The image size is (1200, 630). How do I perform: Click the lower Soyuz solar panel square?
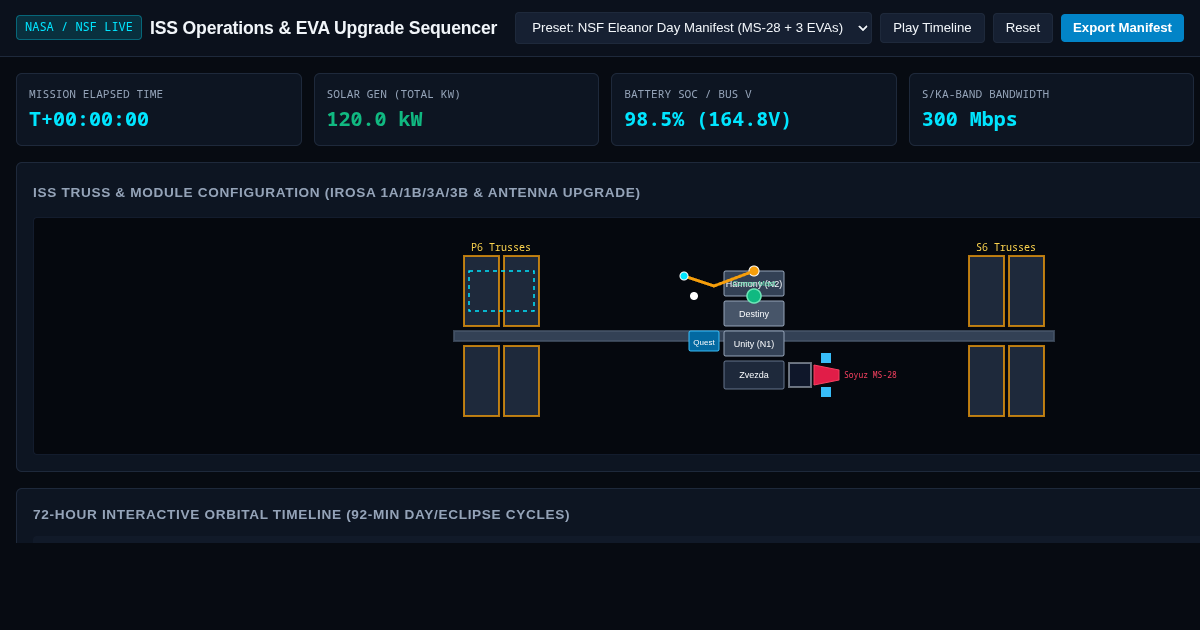click(x=826, y=392)
